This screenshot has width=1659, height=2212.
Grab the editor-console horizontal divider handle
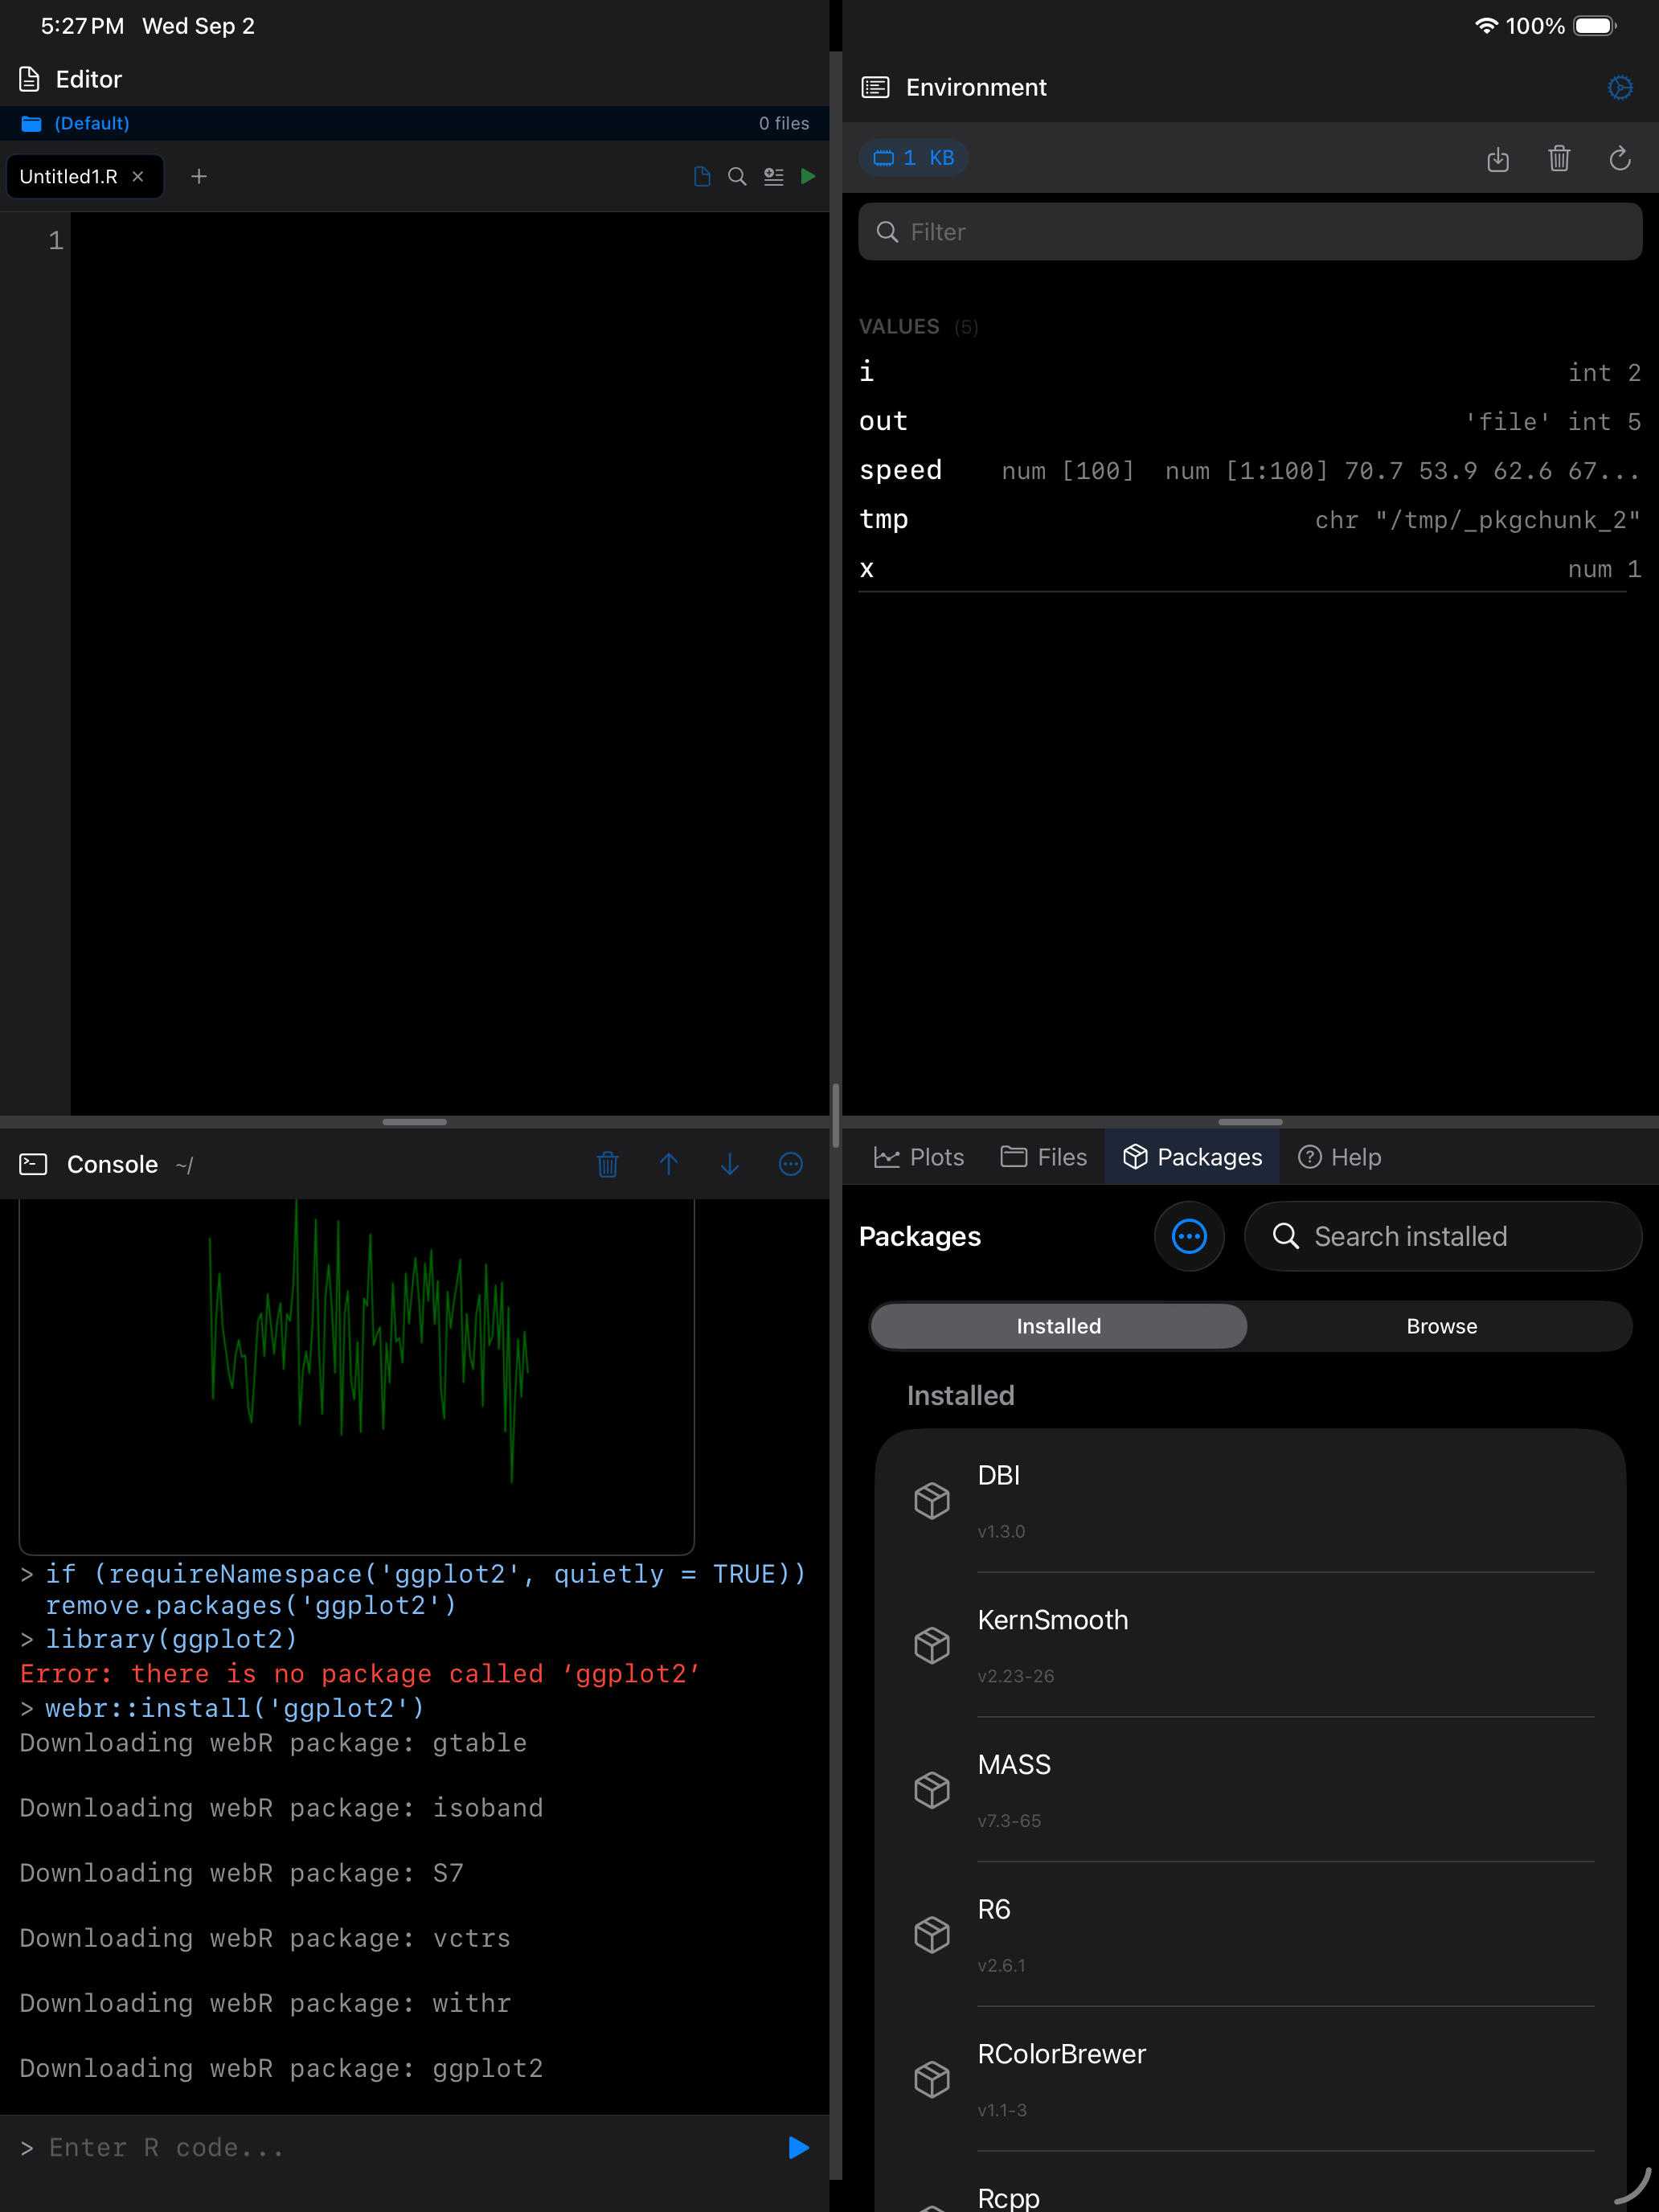[x=414, y=1122]
